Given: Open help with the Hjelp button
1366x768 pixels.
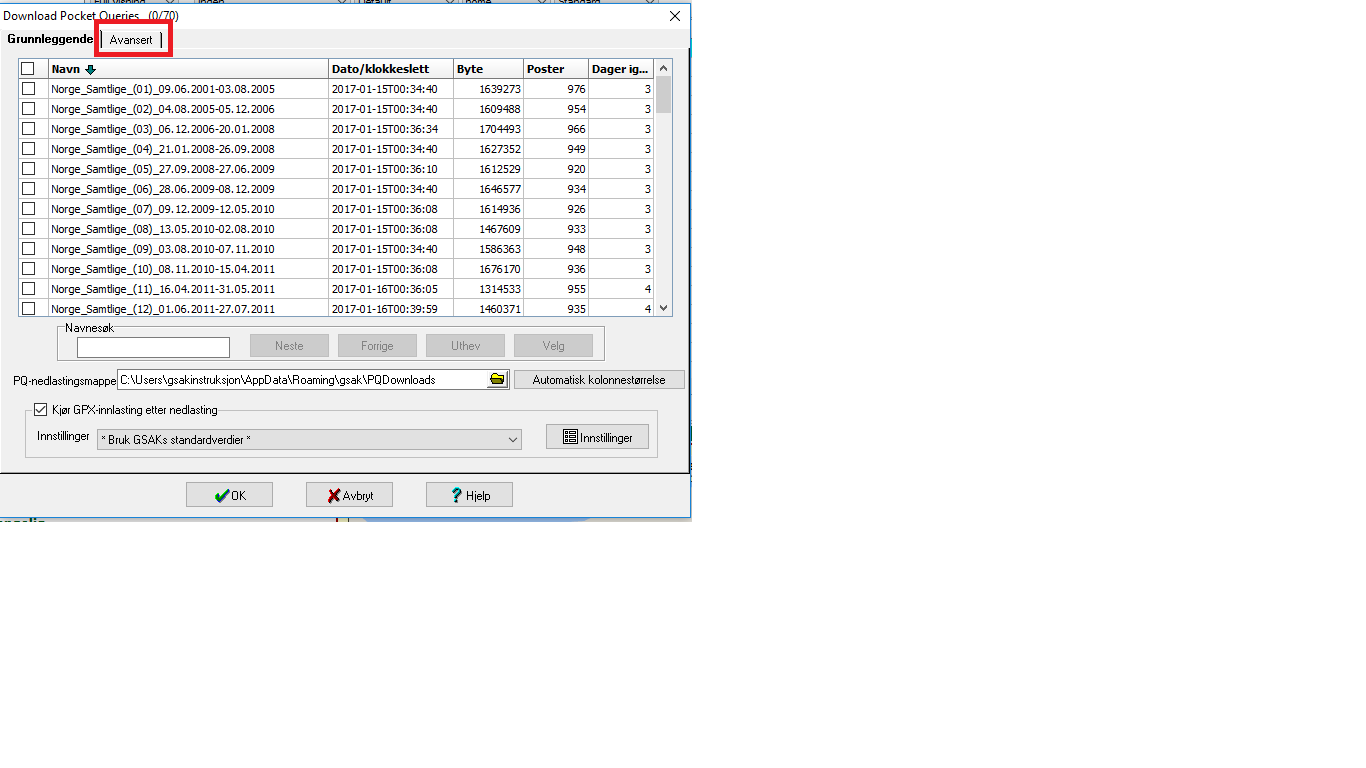Looking at the screenshot, I should 469,495.
